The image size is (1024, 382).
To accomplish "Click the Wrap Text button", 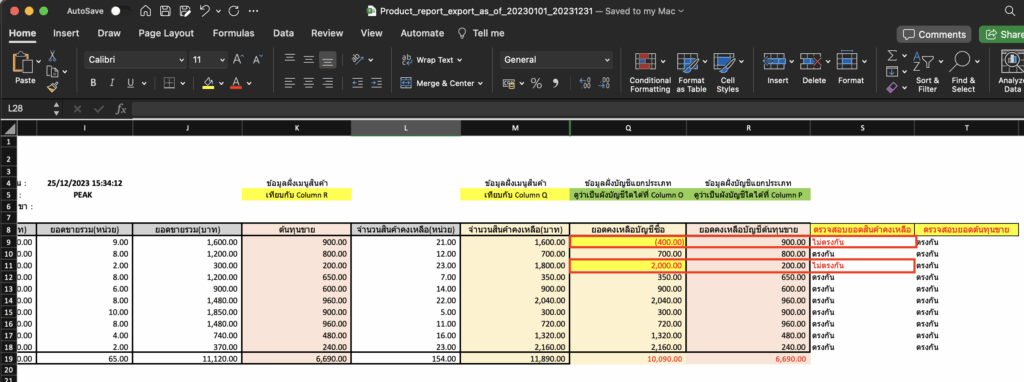I will [432, 59].
